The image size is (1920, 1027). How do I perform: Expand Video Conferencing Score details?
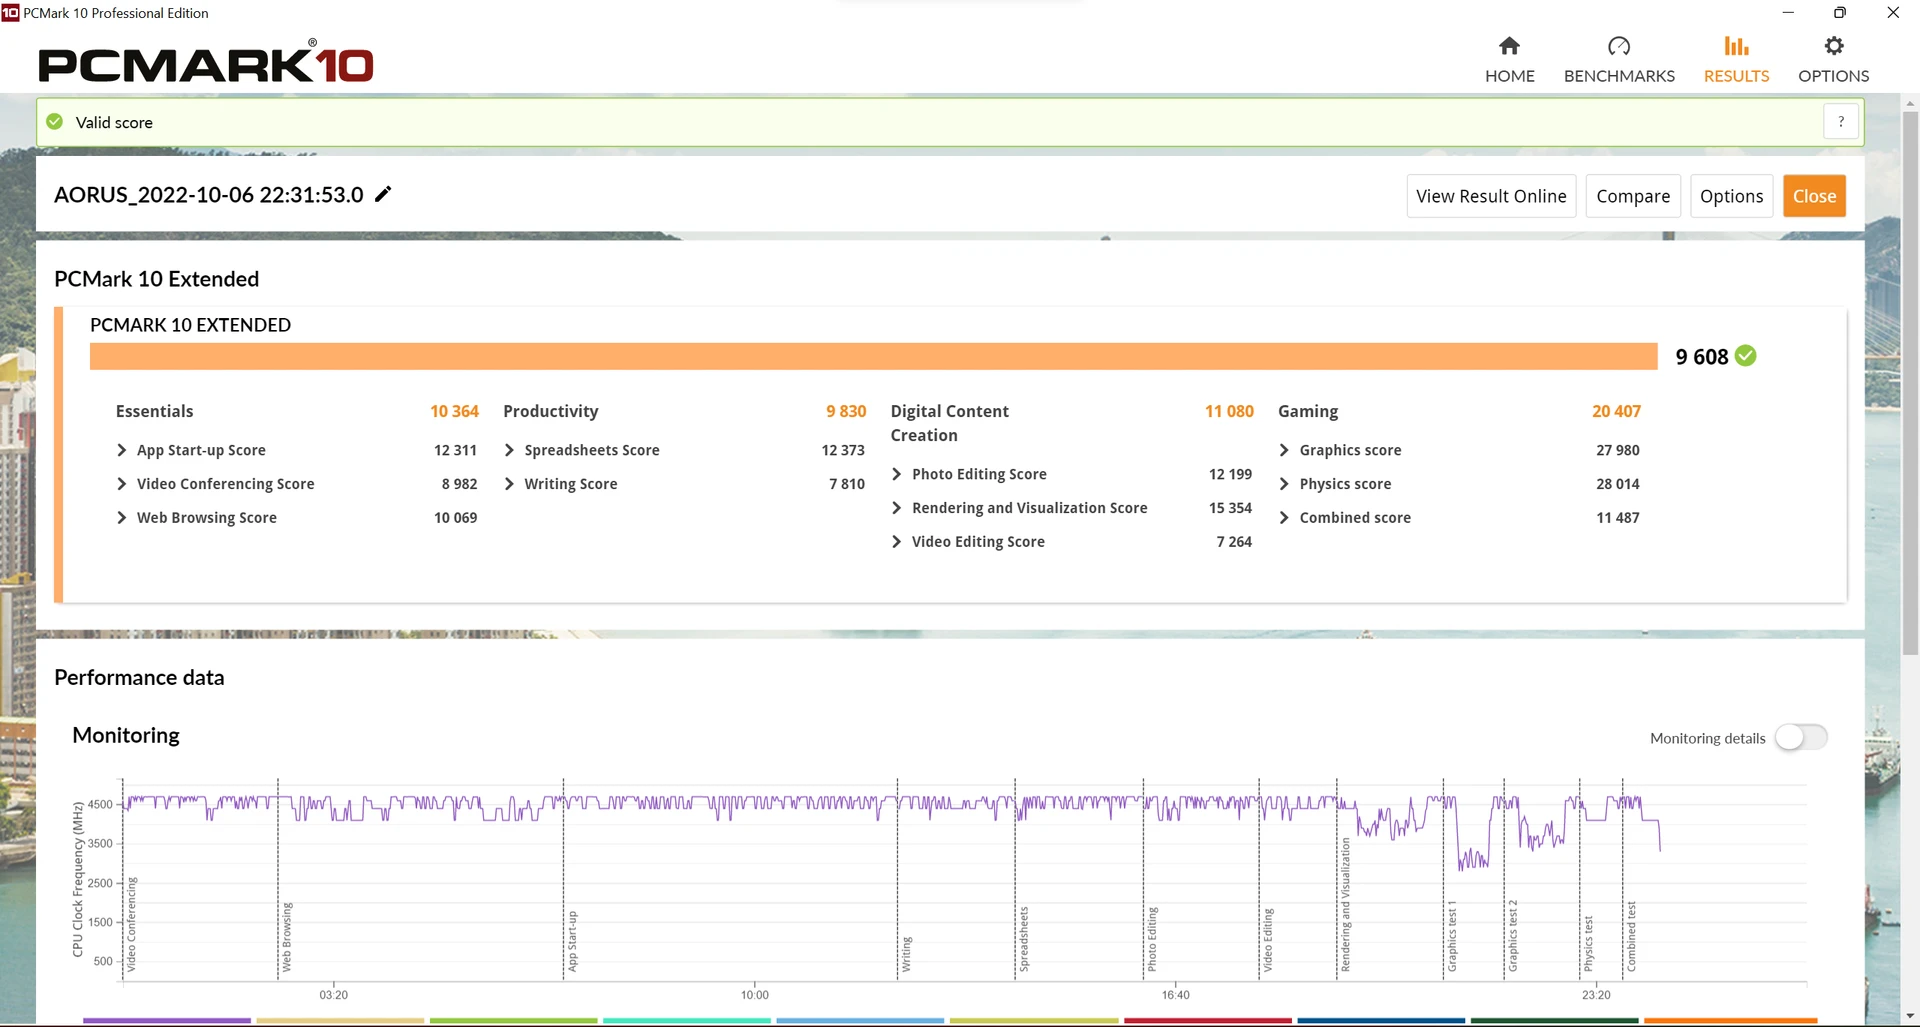(121, 484)
